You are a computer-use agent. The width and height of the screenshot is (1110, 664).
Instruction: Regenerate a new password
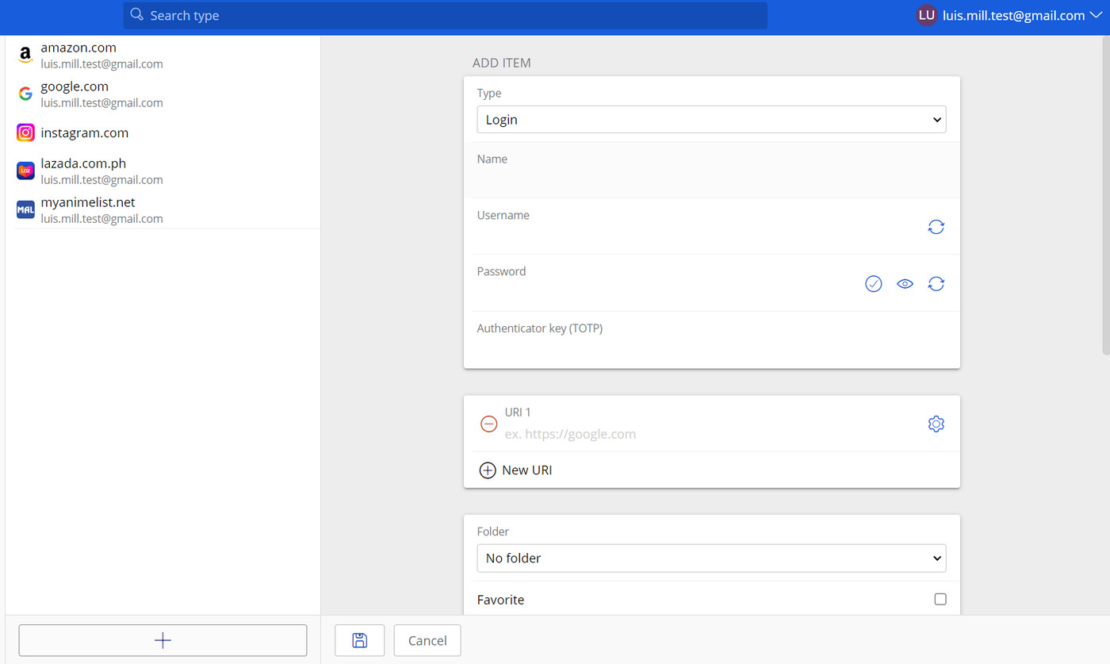tap(936, 283)
